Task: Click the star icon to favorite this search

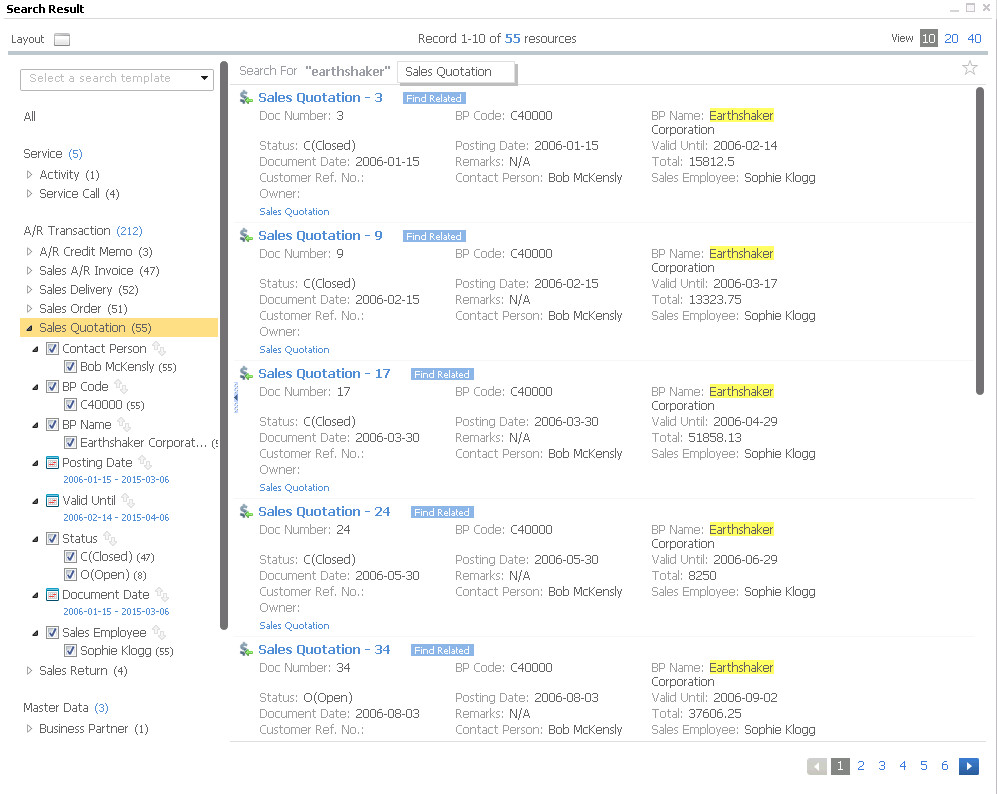Action: tap(969, 67)
